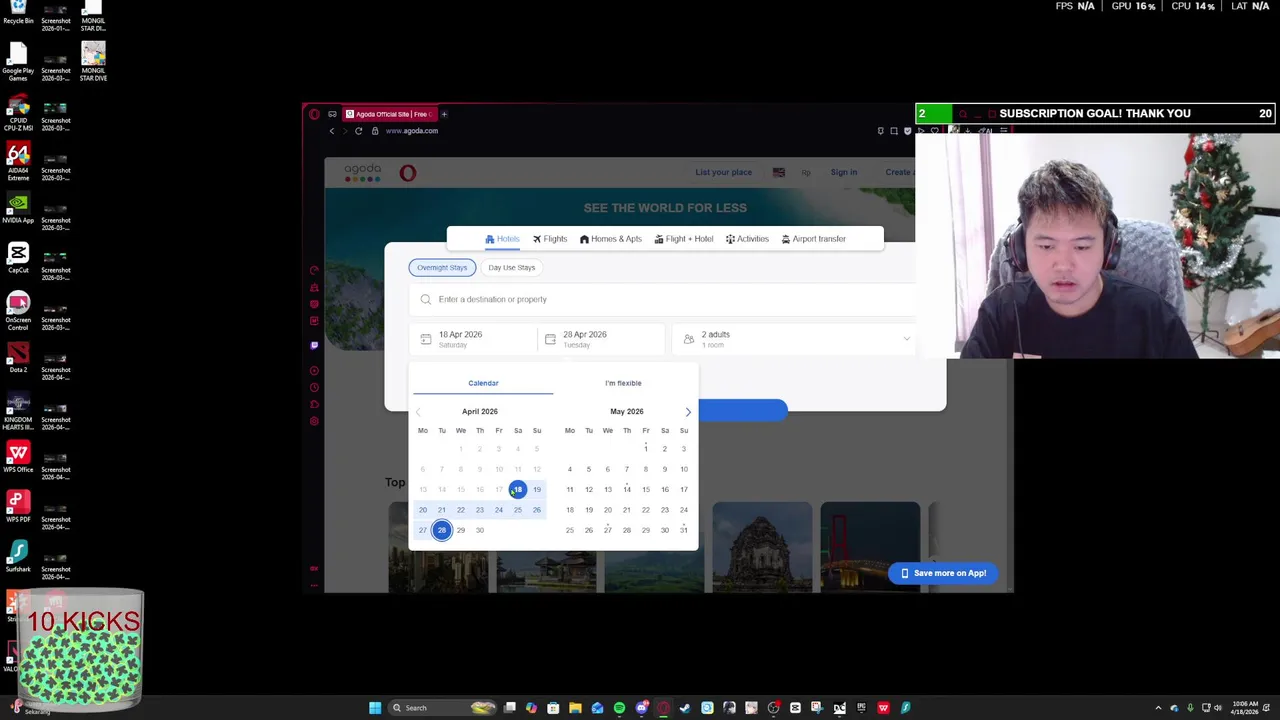
Task: Open Google Play Games desktop icon
Action: pos(18,62)
